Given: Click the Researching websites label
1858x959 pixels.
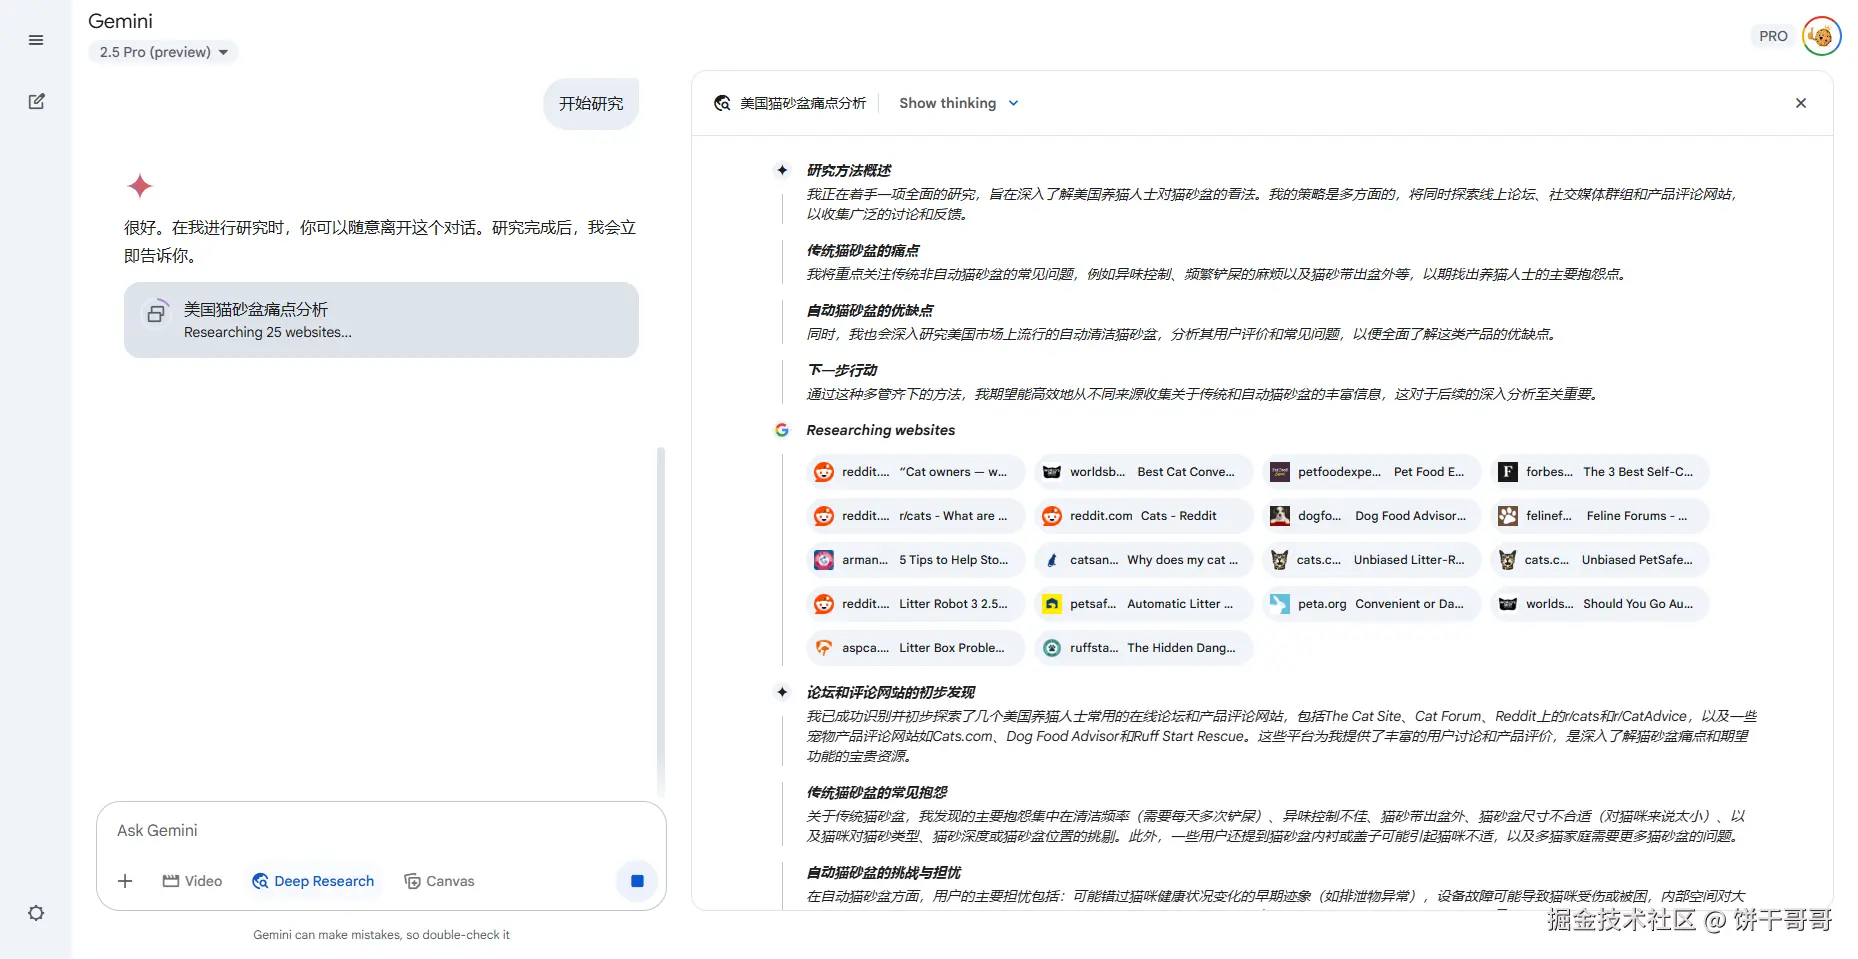Looking at the screenshot, I should pos(880,430).
